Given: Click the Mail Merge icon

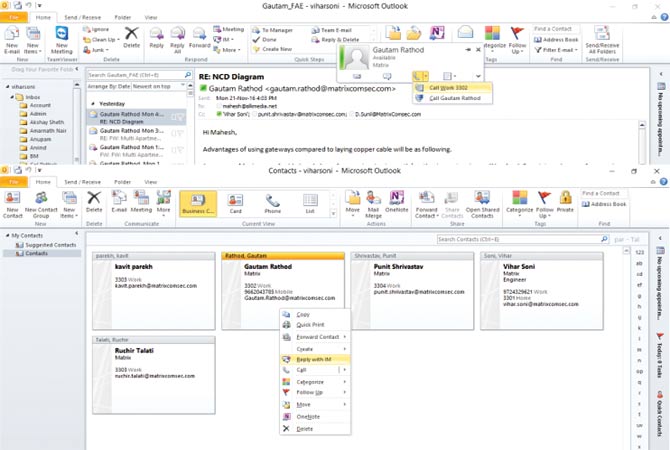Looking at the screenshot, I should point(373,205).
